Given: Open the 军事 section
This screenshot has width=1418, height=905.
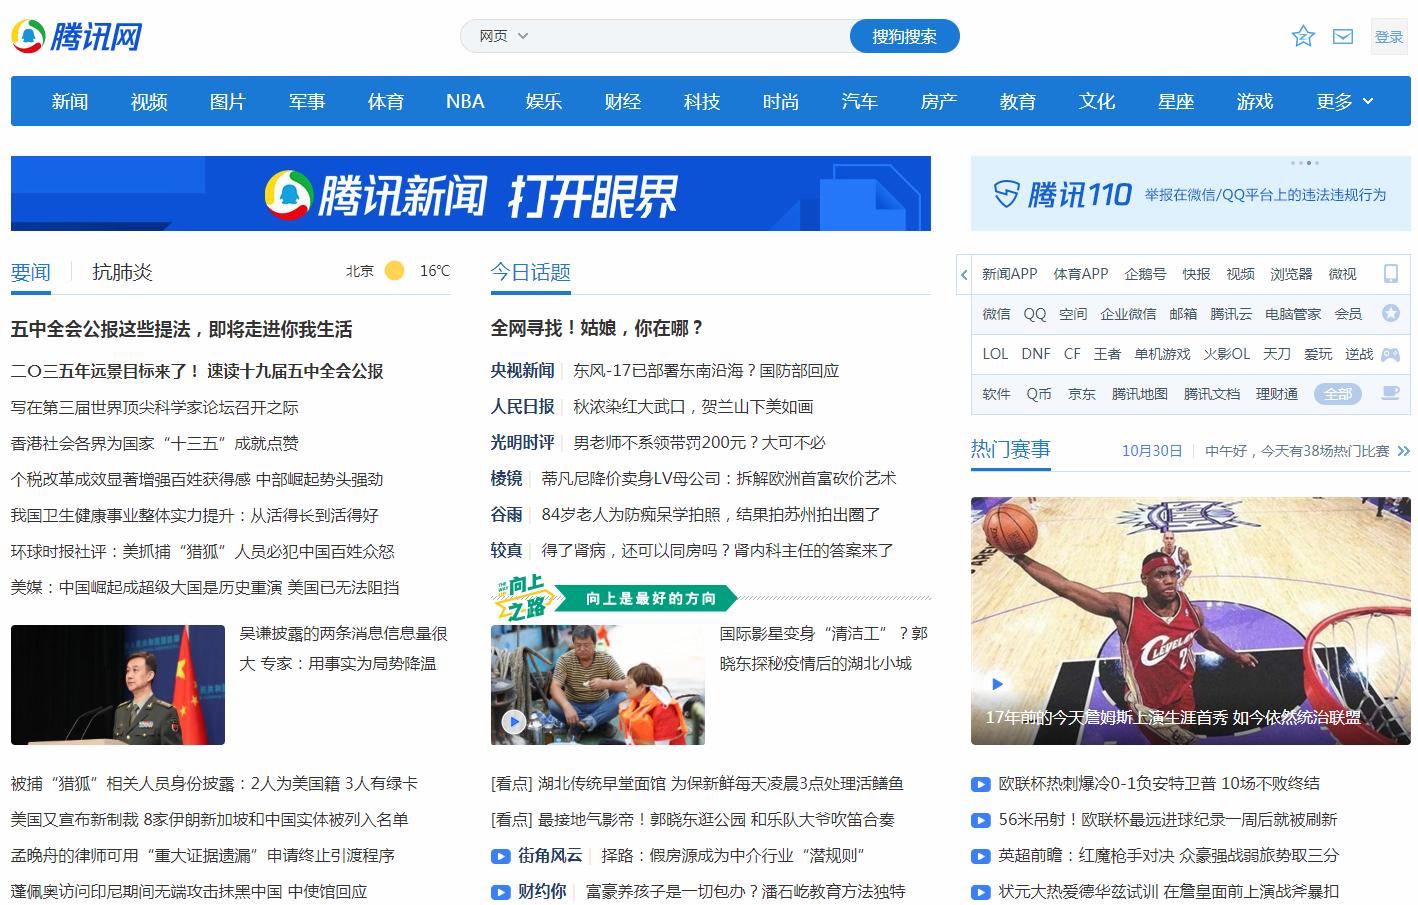Looking at the screenshot, I should click(307, 101).
